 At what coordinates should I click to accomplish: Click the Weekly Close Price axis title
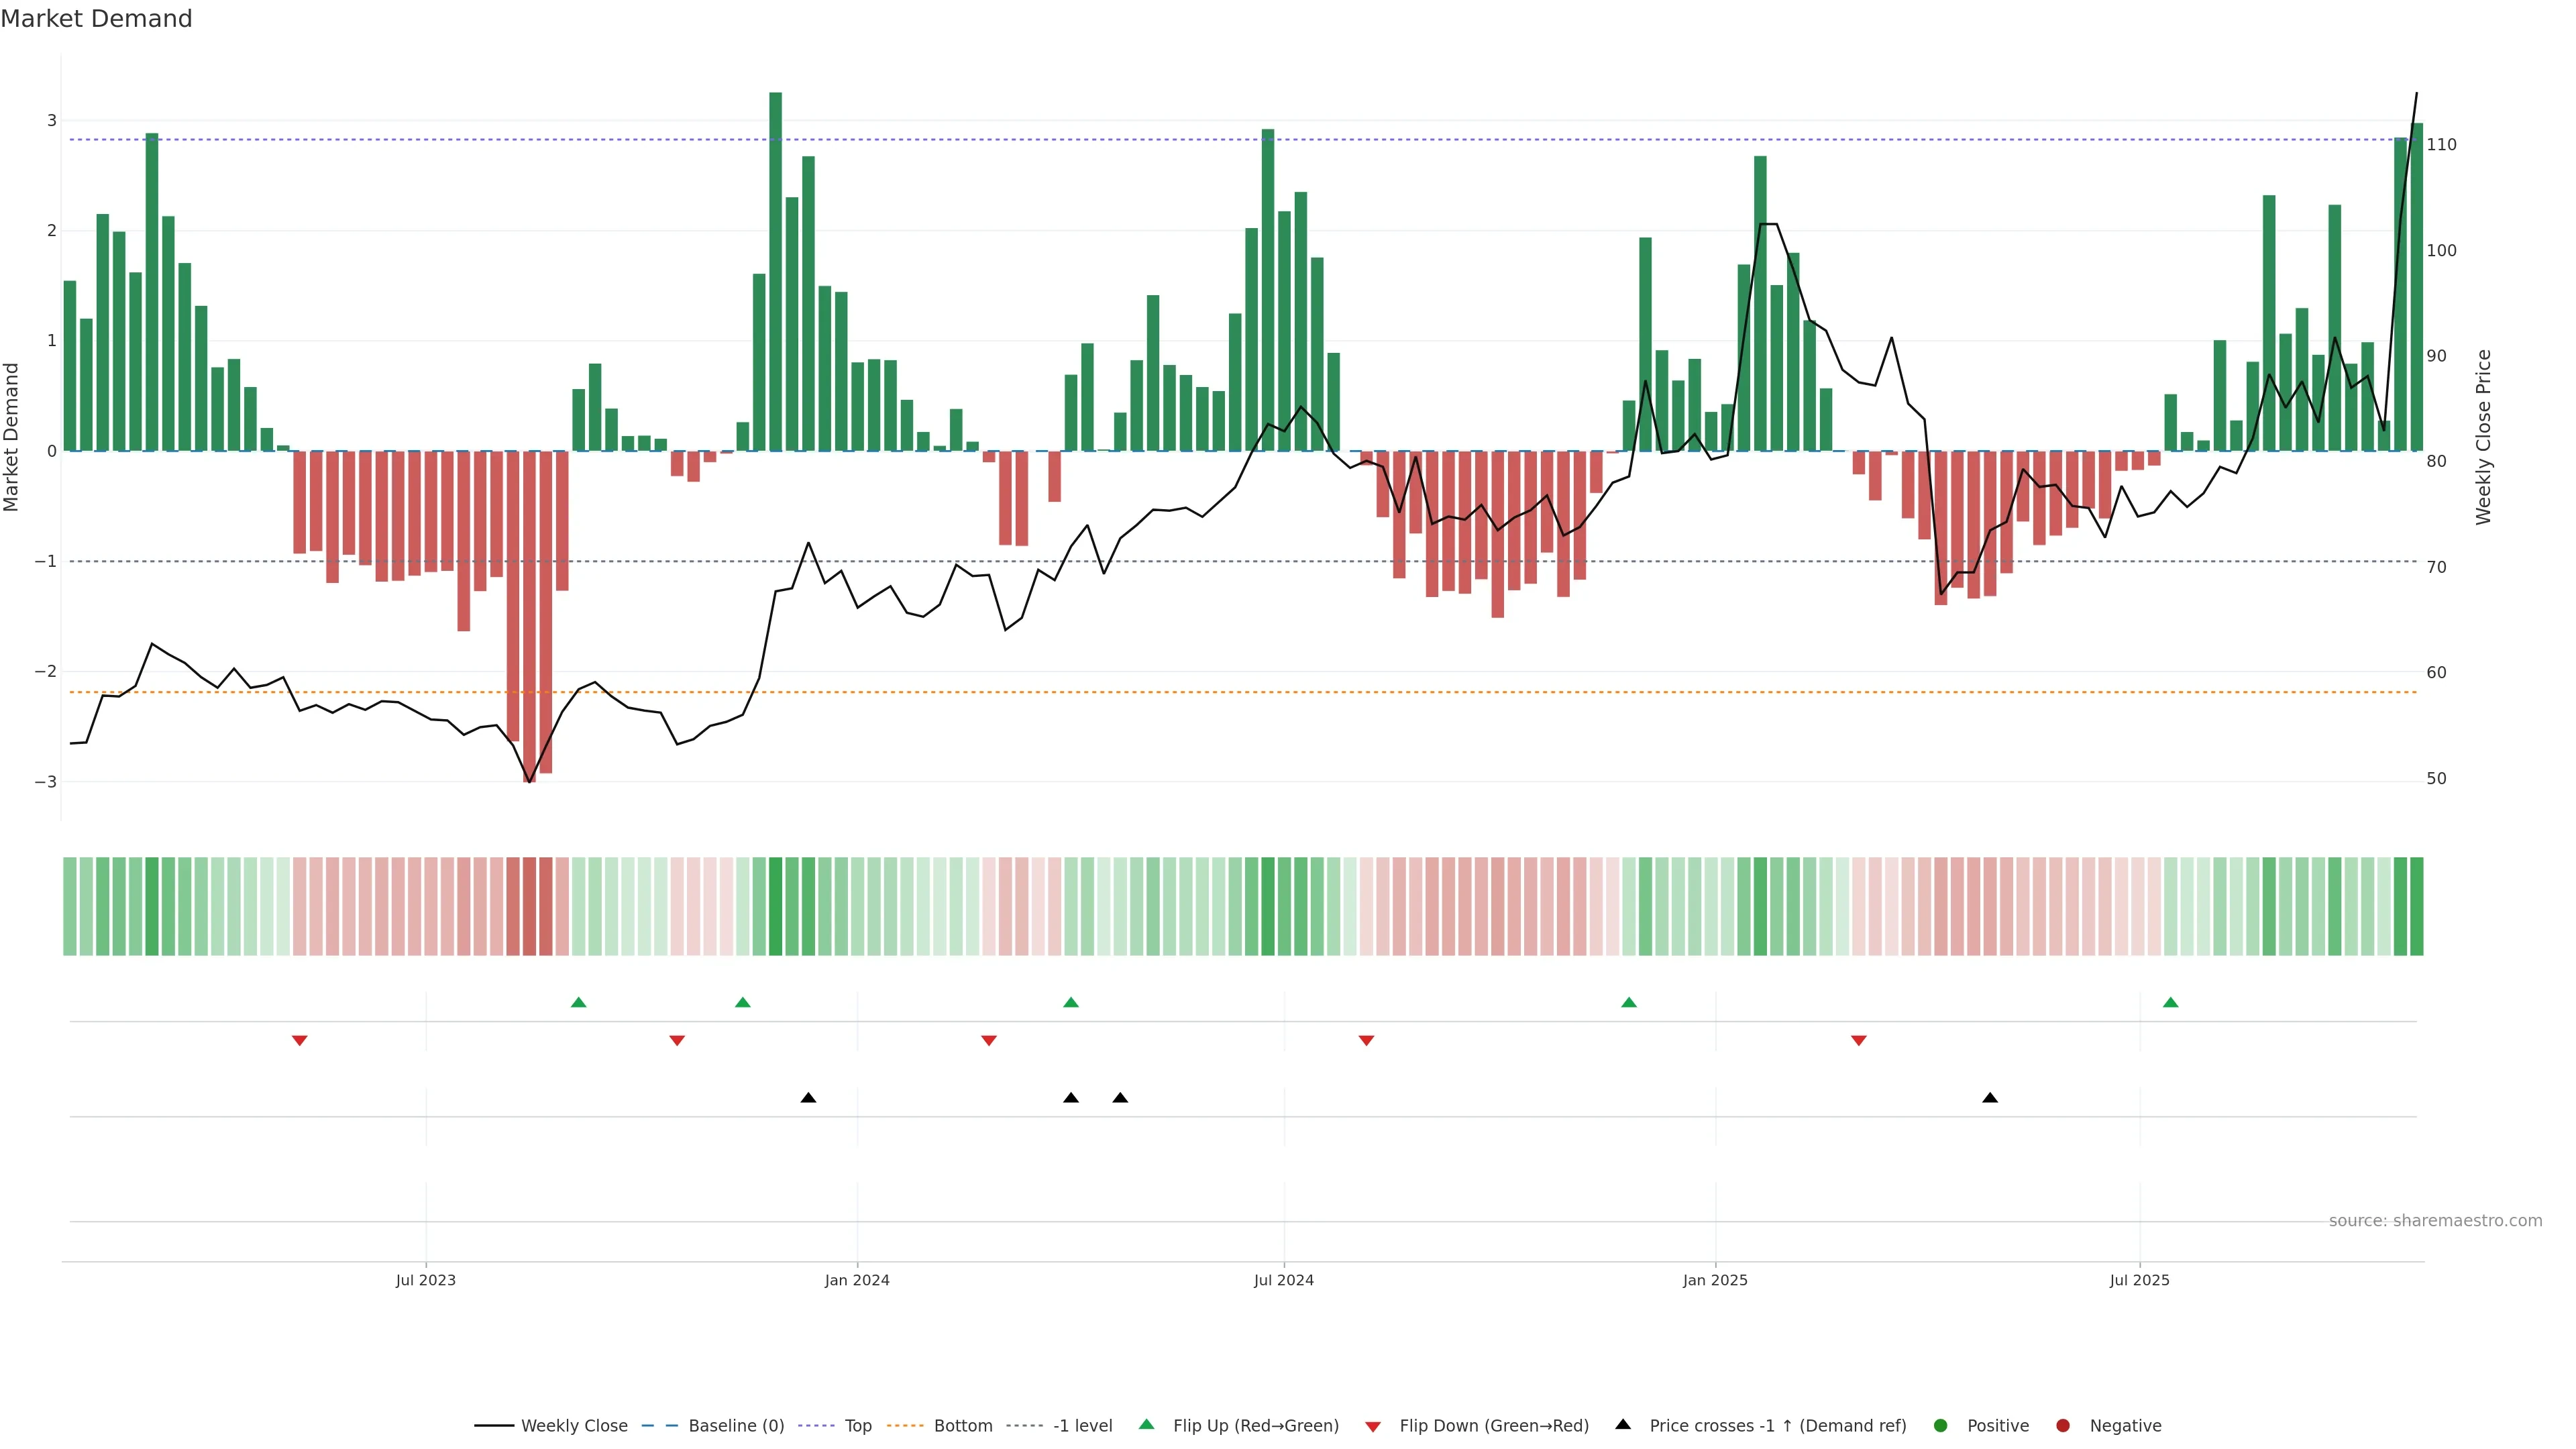(x=2484, y=437)
